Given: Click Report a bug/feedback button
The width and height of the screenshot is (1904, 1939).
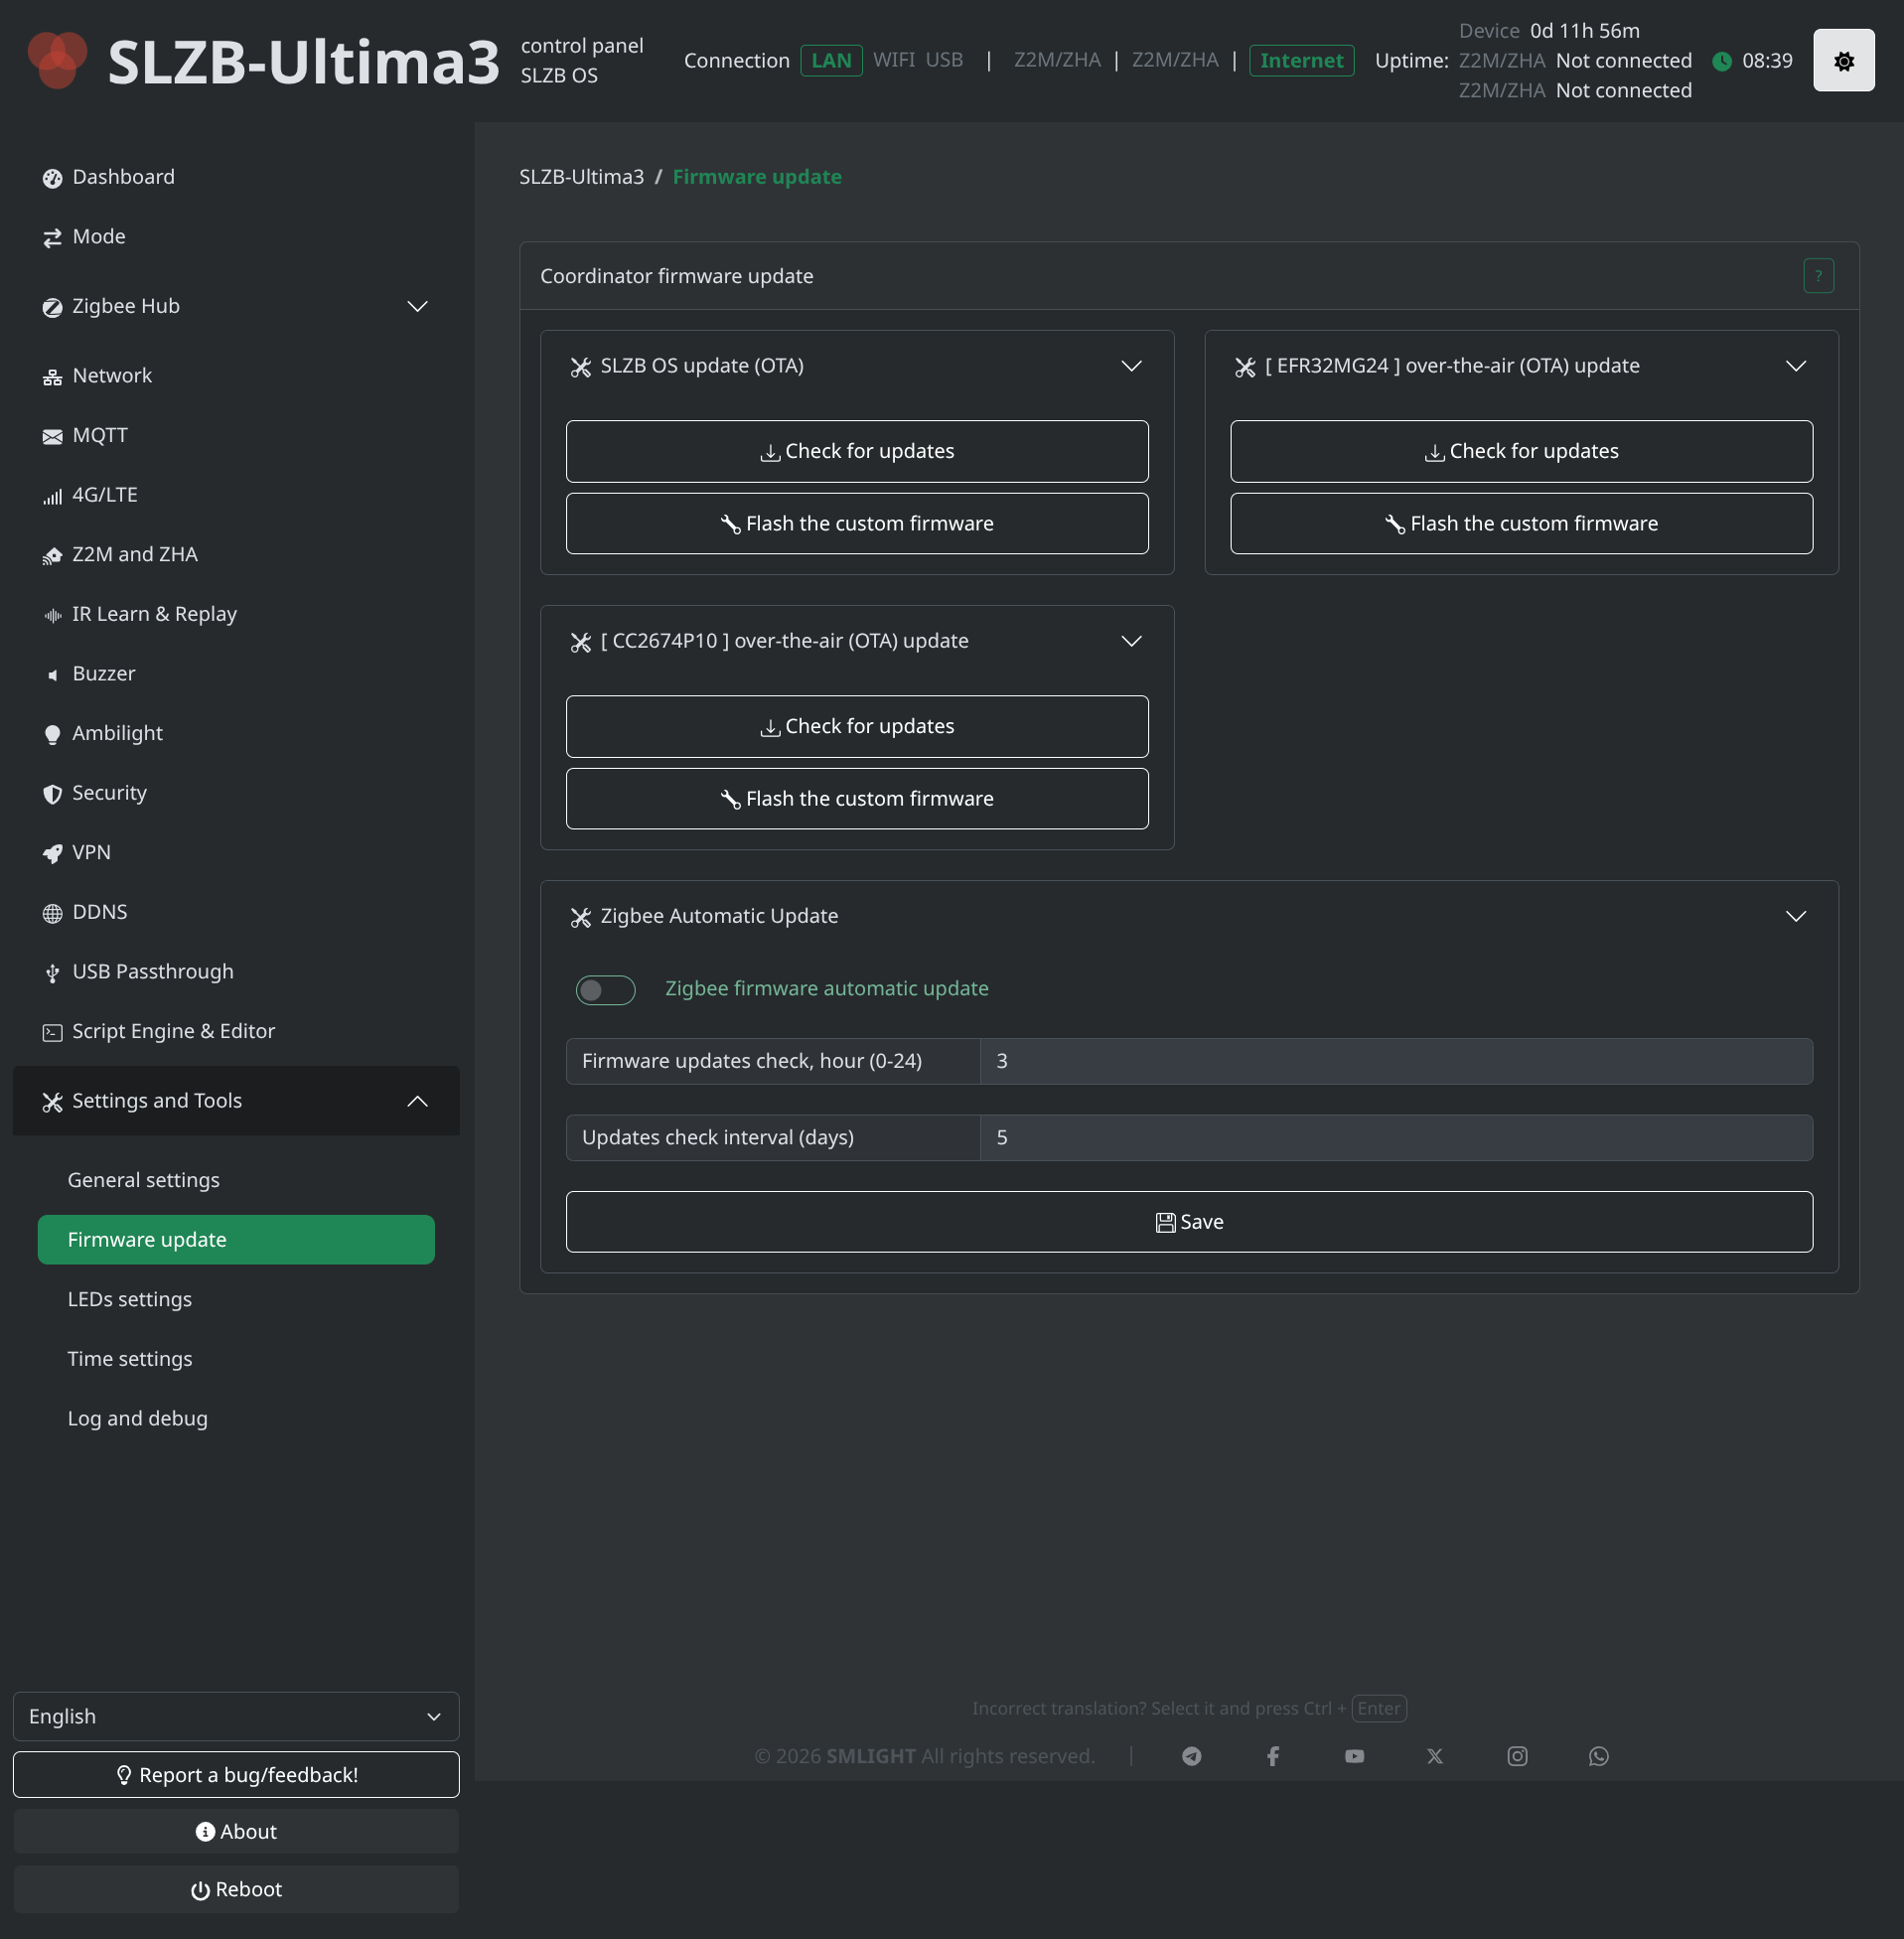Looking at the screenshot, I should (x=236, y=1774).
